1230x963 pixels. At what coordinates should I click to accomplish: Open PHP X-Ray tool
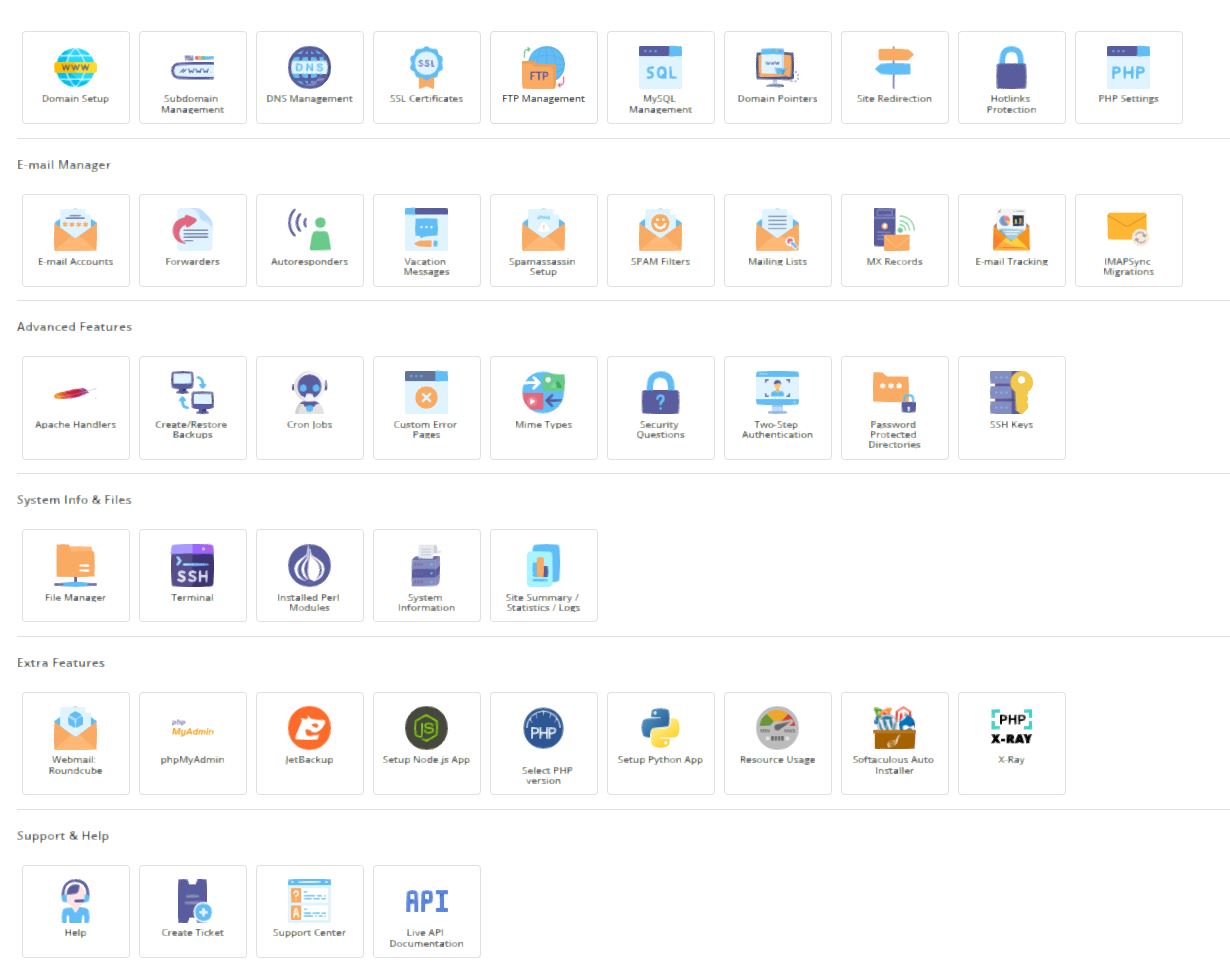[x=1012, y=743]
